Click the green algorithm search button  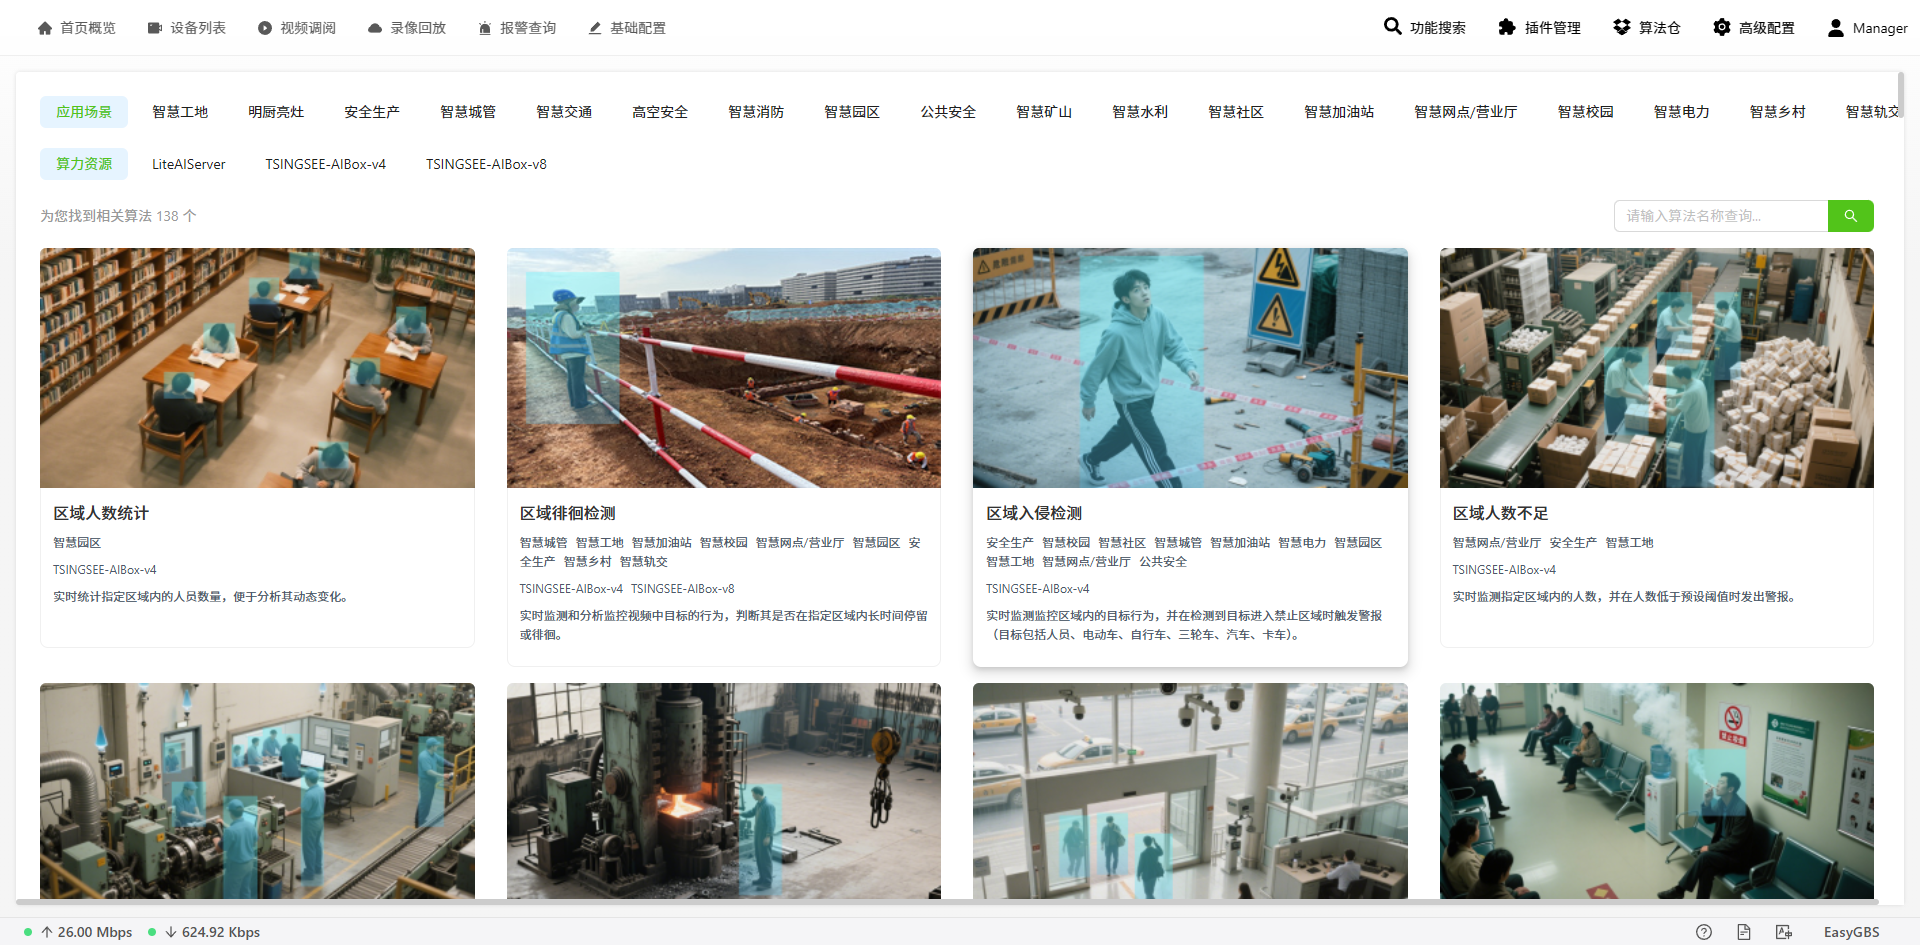[x=1851, y=216]
